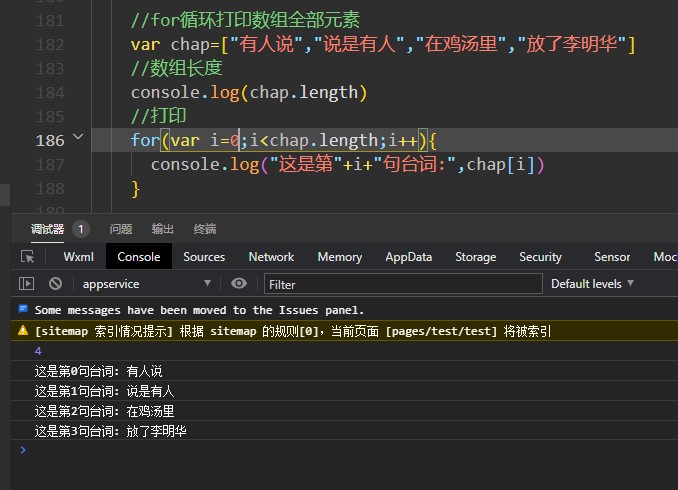Click line number 186 in the gutter
This screenshot has width=678, height=490.
(50, 140)
